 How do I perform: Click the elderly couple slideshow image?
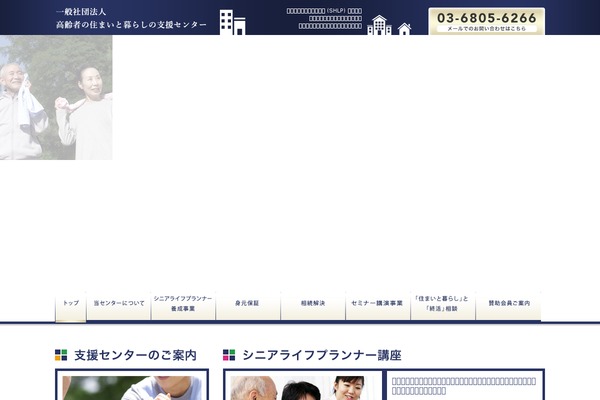tap(56, 98)
